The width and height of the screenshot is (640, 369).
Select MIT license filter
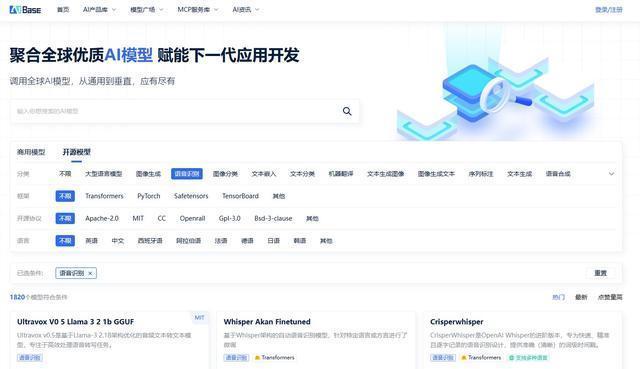click(x=138, y=219)
